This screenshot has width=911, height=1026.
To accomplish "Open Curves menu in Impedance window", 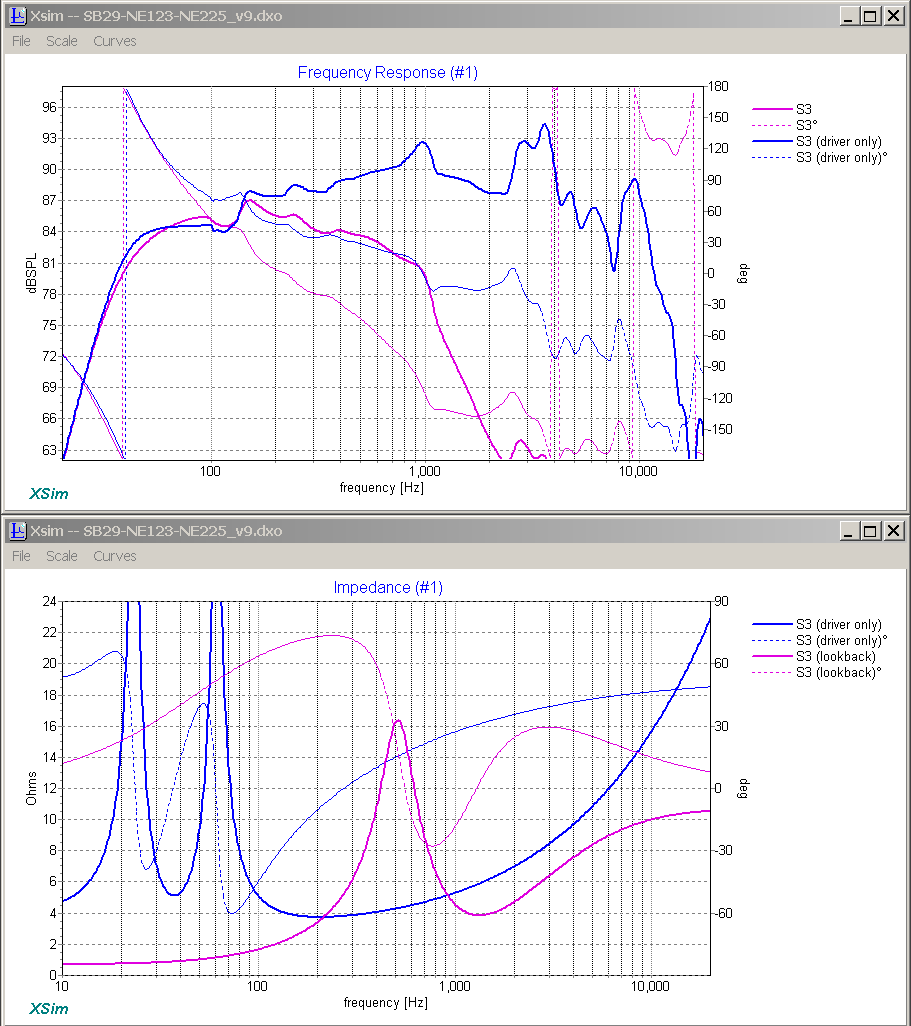I will tap(115, 556).
